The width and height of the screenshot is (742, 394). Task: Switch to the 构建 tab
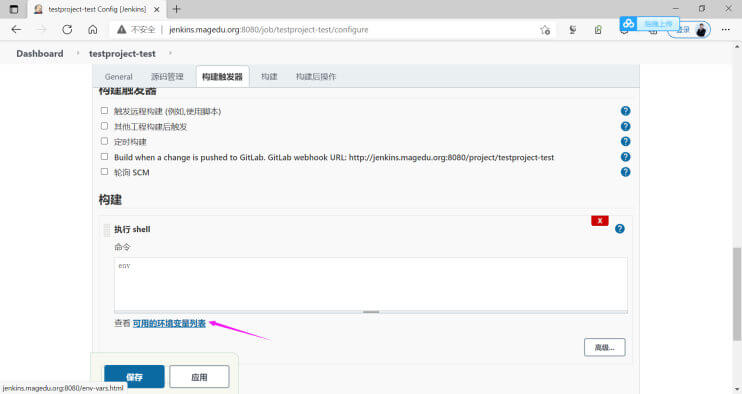pyautogui.click(x=269, y=77)
